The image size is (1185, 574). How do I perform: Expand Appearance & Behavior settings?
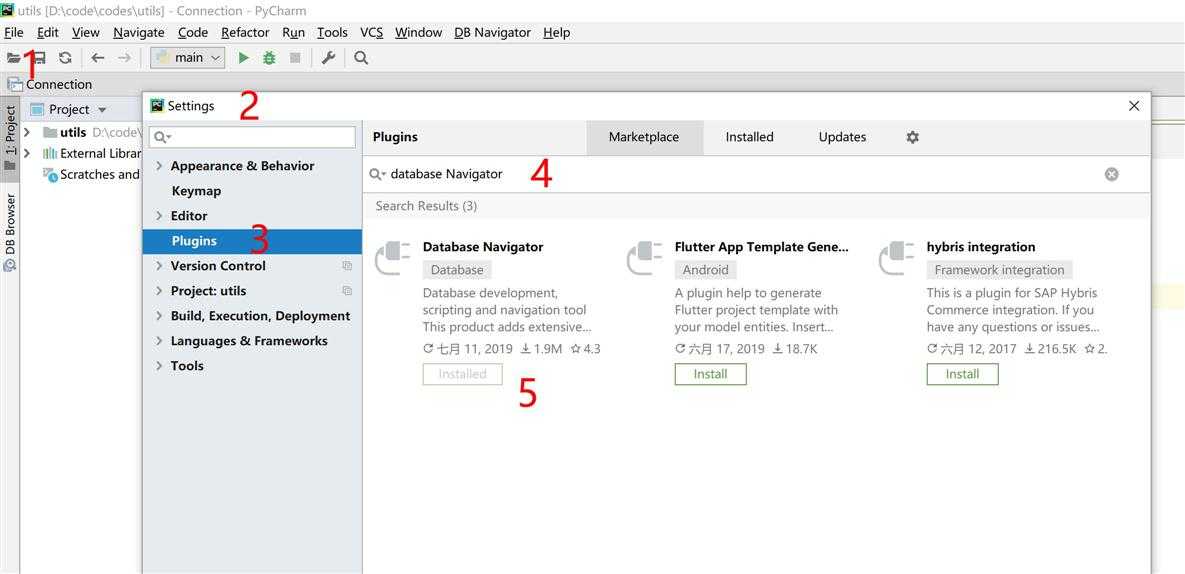click(x=159, y=166)
